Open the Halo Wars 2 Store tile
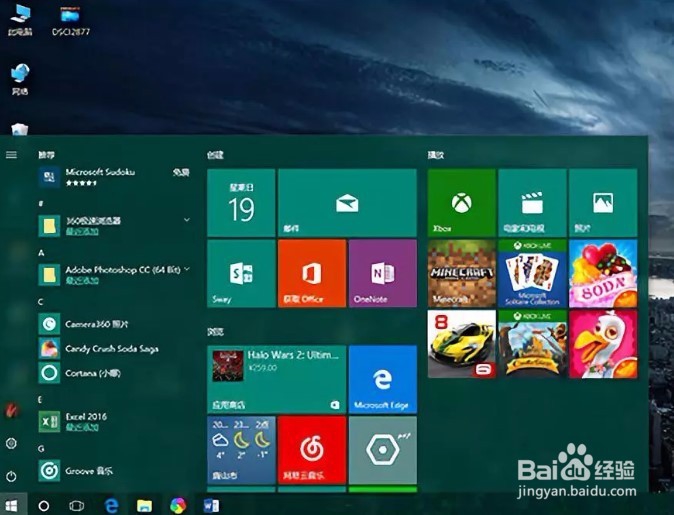 (277, 379)
